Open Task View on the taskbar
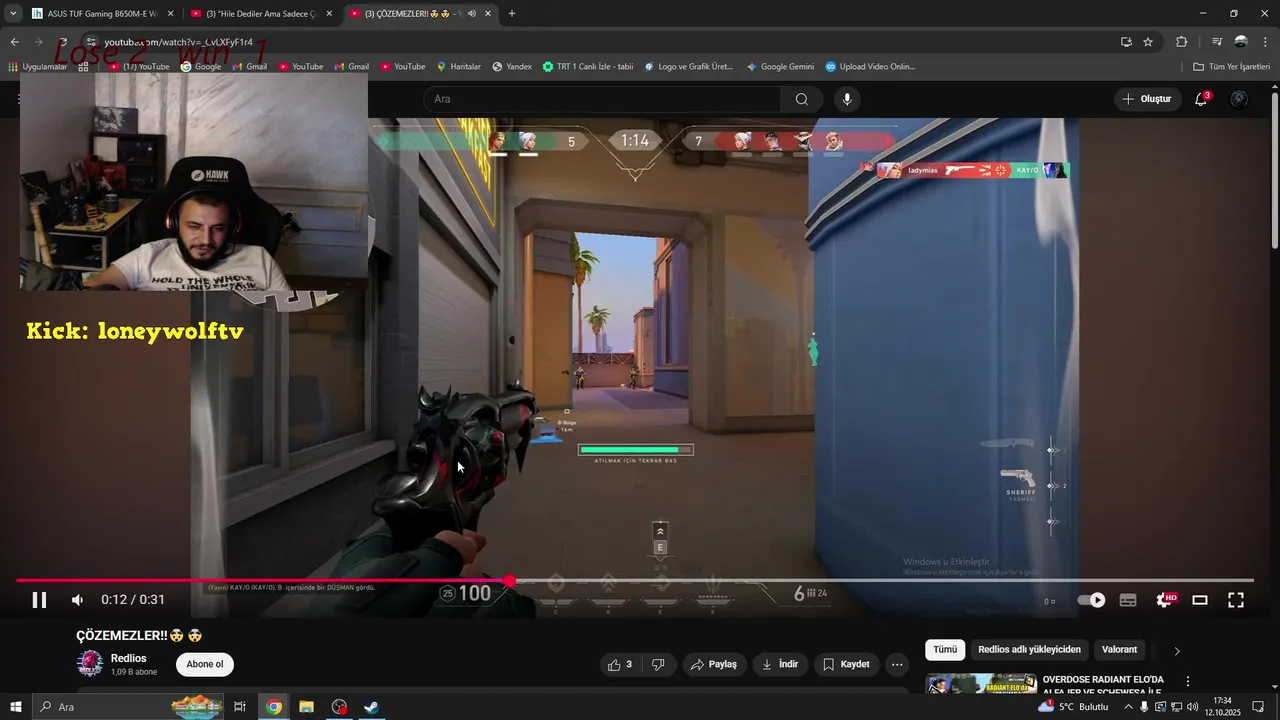1280x720 pixels. pos(240,707)
